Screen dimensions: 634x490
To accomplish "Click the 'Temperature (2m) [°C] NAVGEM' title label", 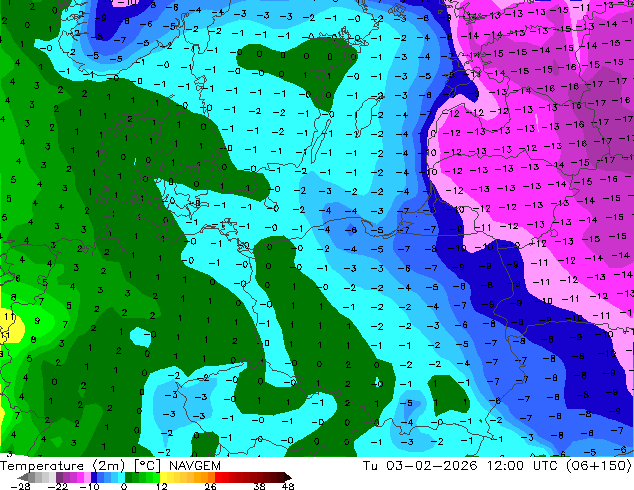I will coord(110,466).
